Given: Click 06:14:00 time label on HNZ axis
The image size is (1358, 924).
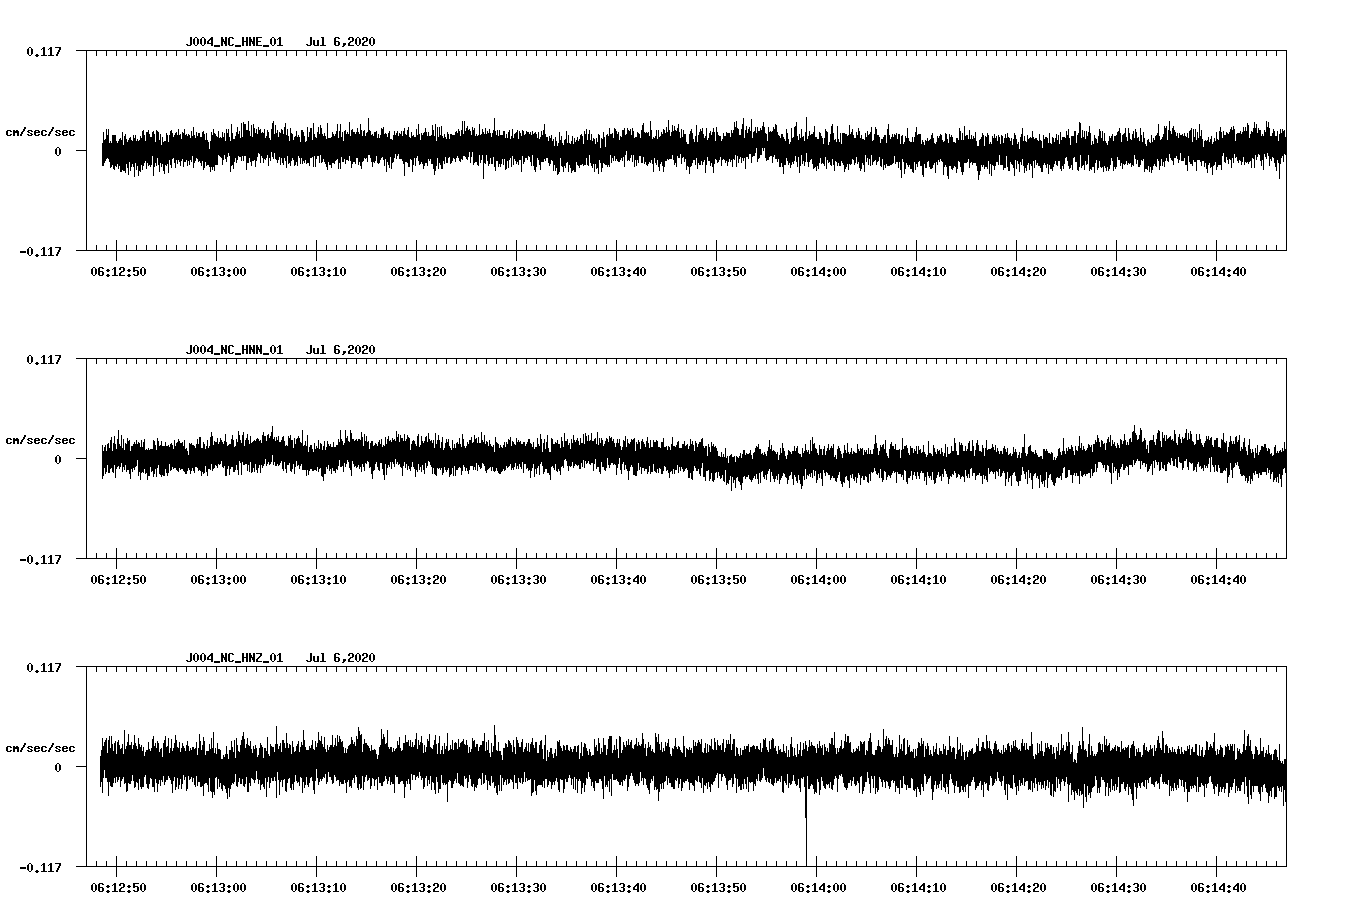Looking at the screenshot, I should coord(819,888).
